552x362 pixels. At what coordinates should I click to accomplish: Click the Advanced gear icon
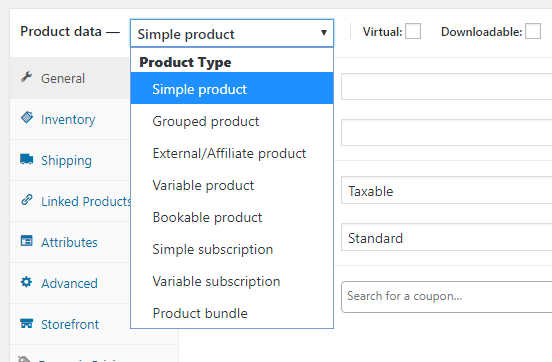(26, 282)
